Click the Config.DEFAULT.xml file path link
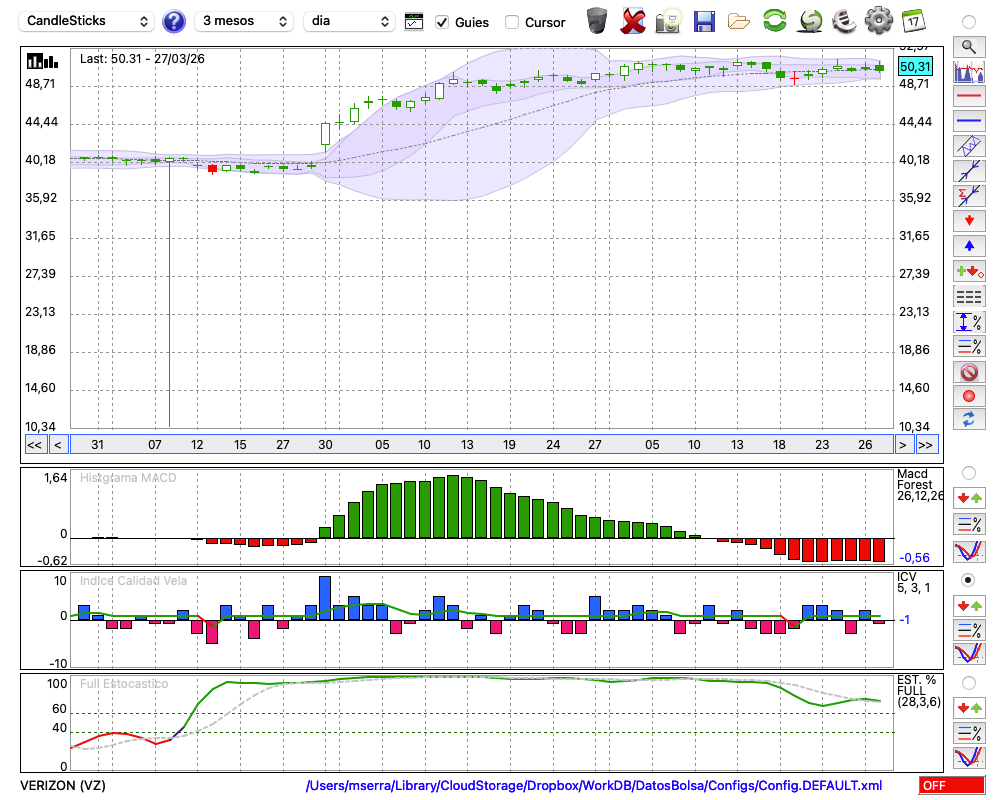 594,786
